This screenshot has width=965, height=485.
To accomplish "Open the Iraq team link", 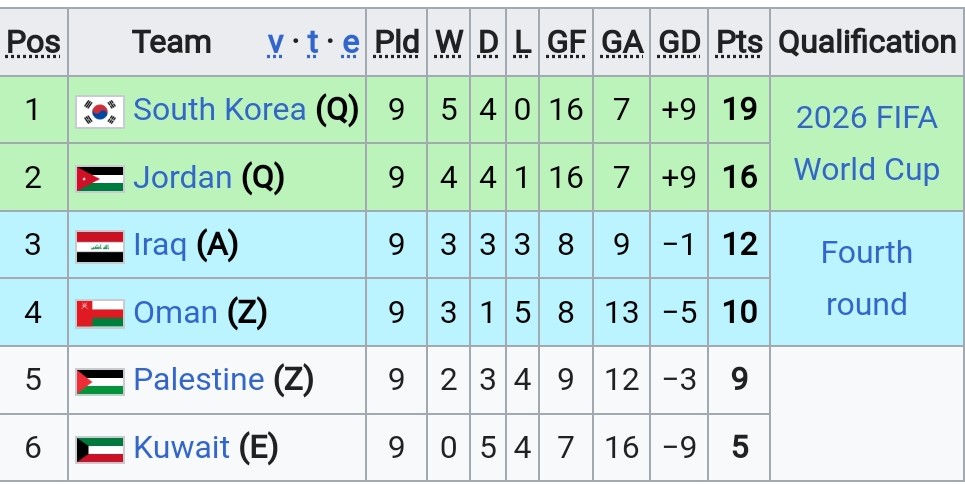I will pos(160,246).
